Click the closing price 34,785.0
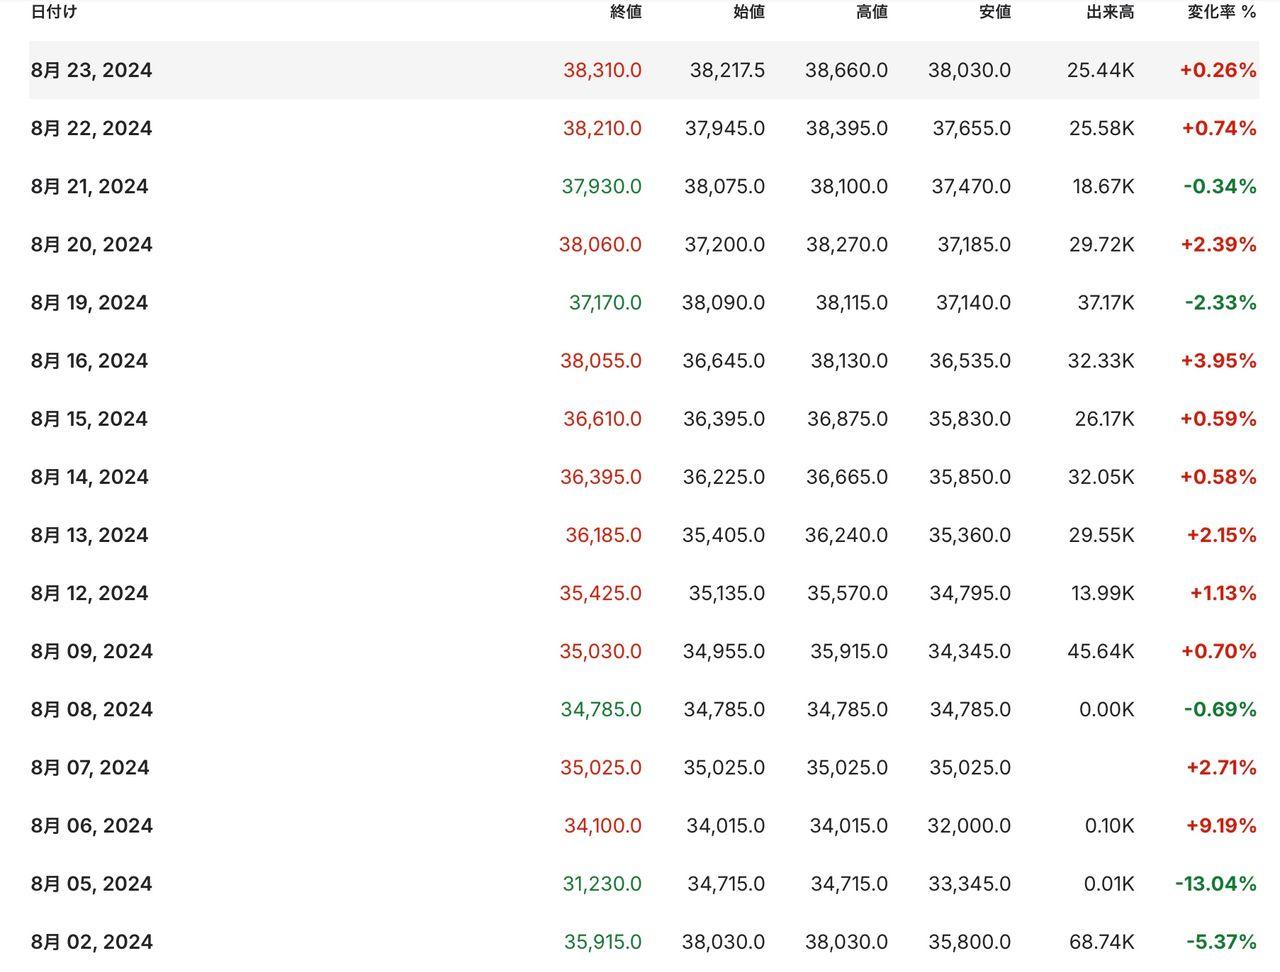 [601, 709]
